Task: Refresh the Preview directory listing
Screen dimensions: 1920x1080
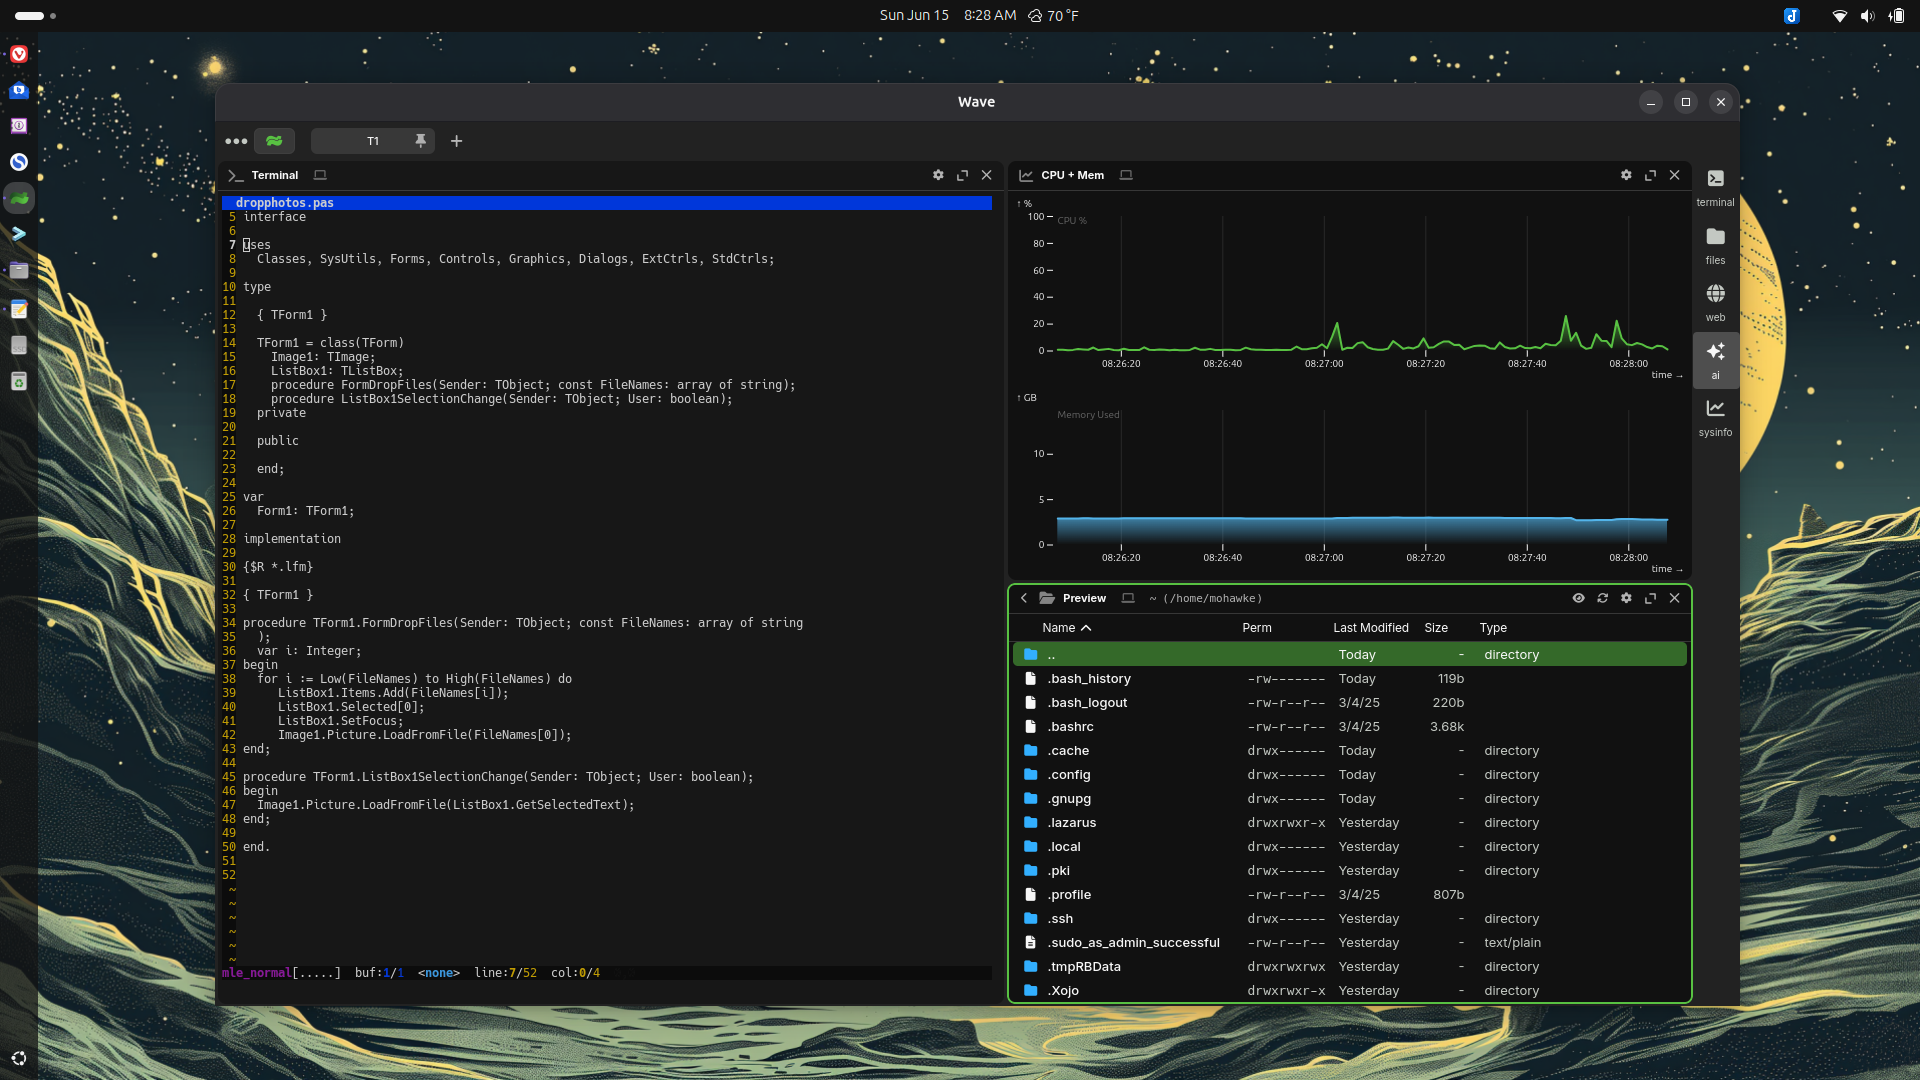Action: pyautogui.click(x=1602, y=598)
